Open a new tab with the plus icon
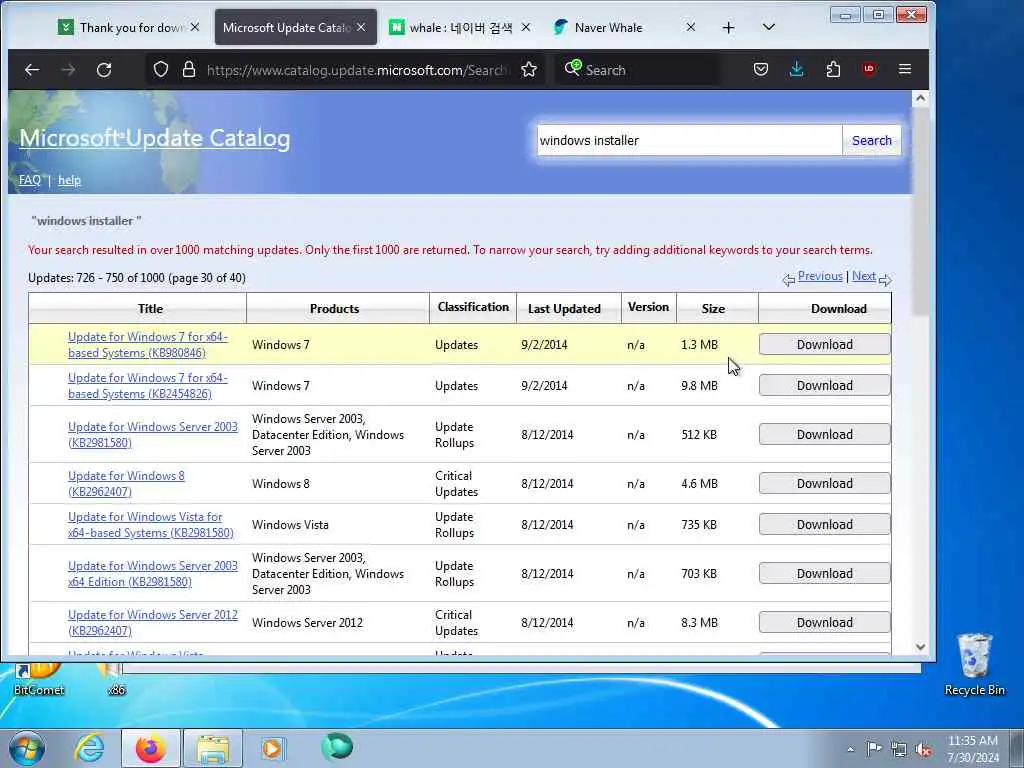The height and width of the screenshot is (768, 1024). click(729, 27)
